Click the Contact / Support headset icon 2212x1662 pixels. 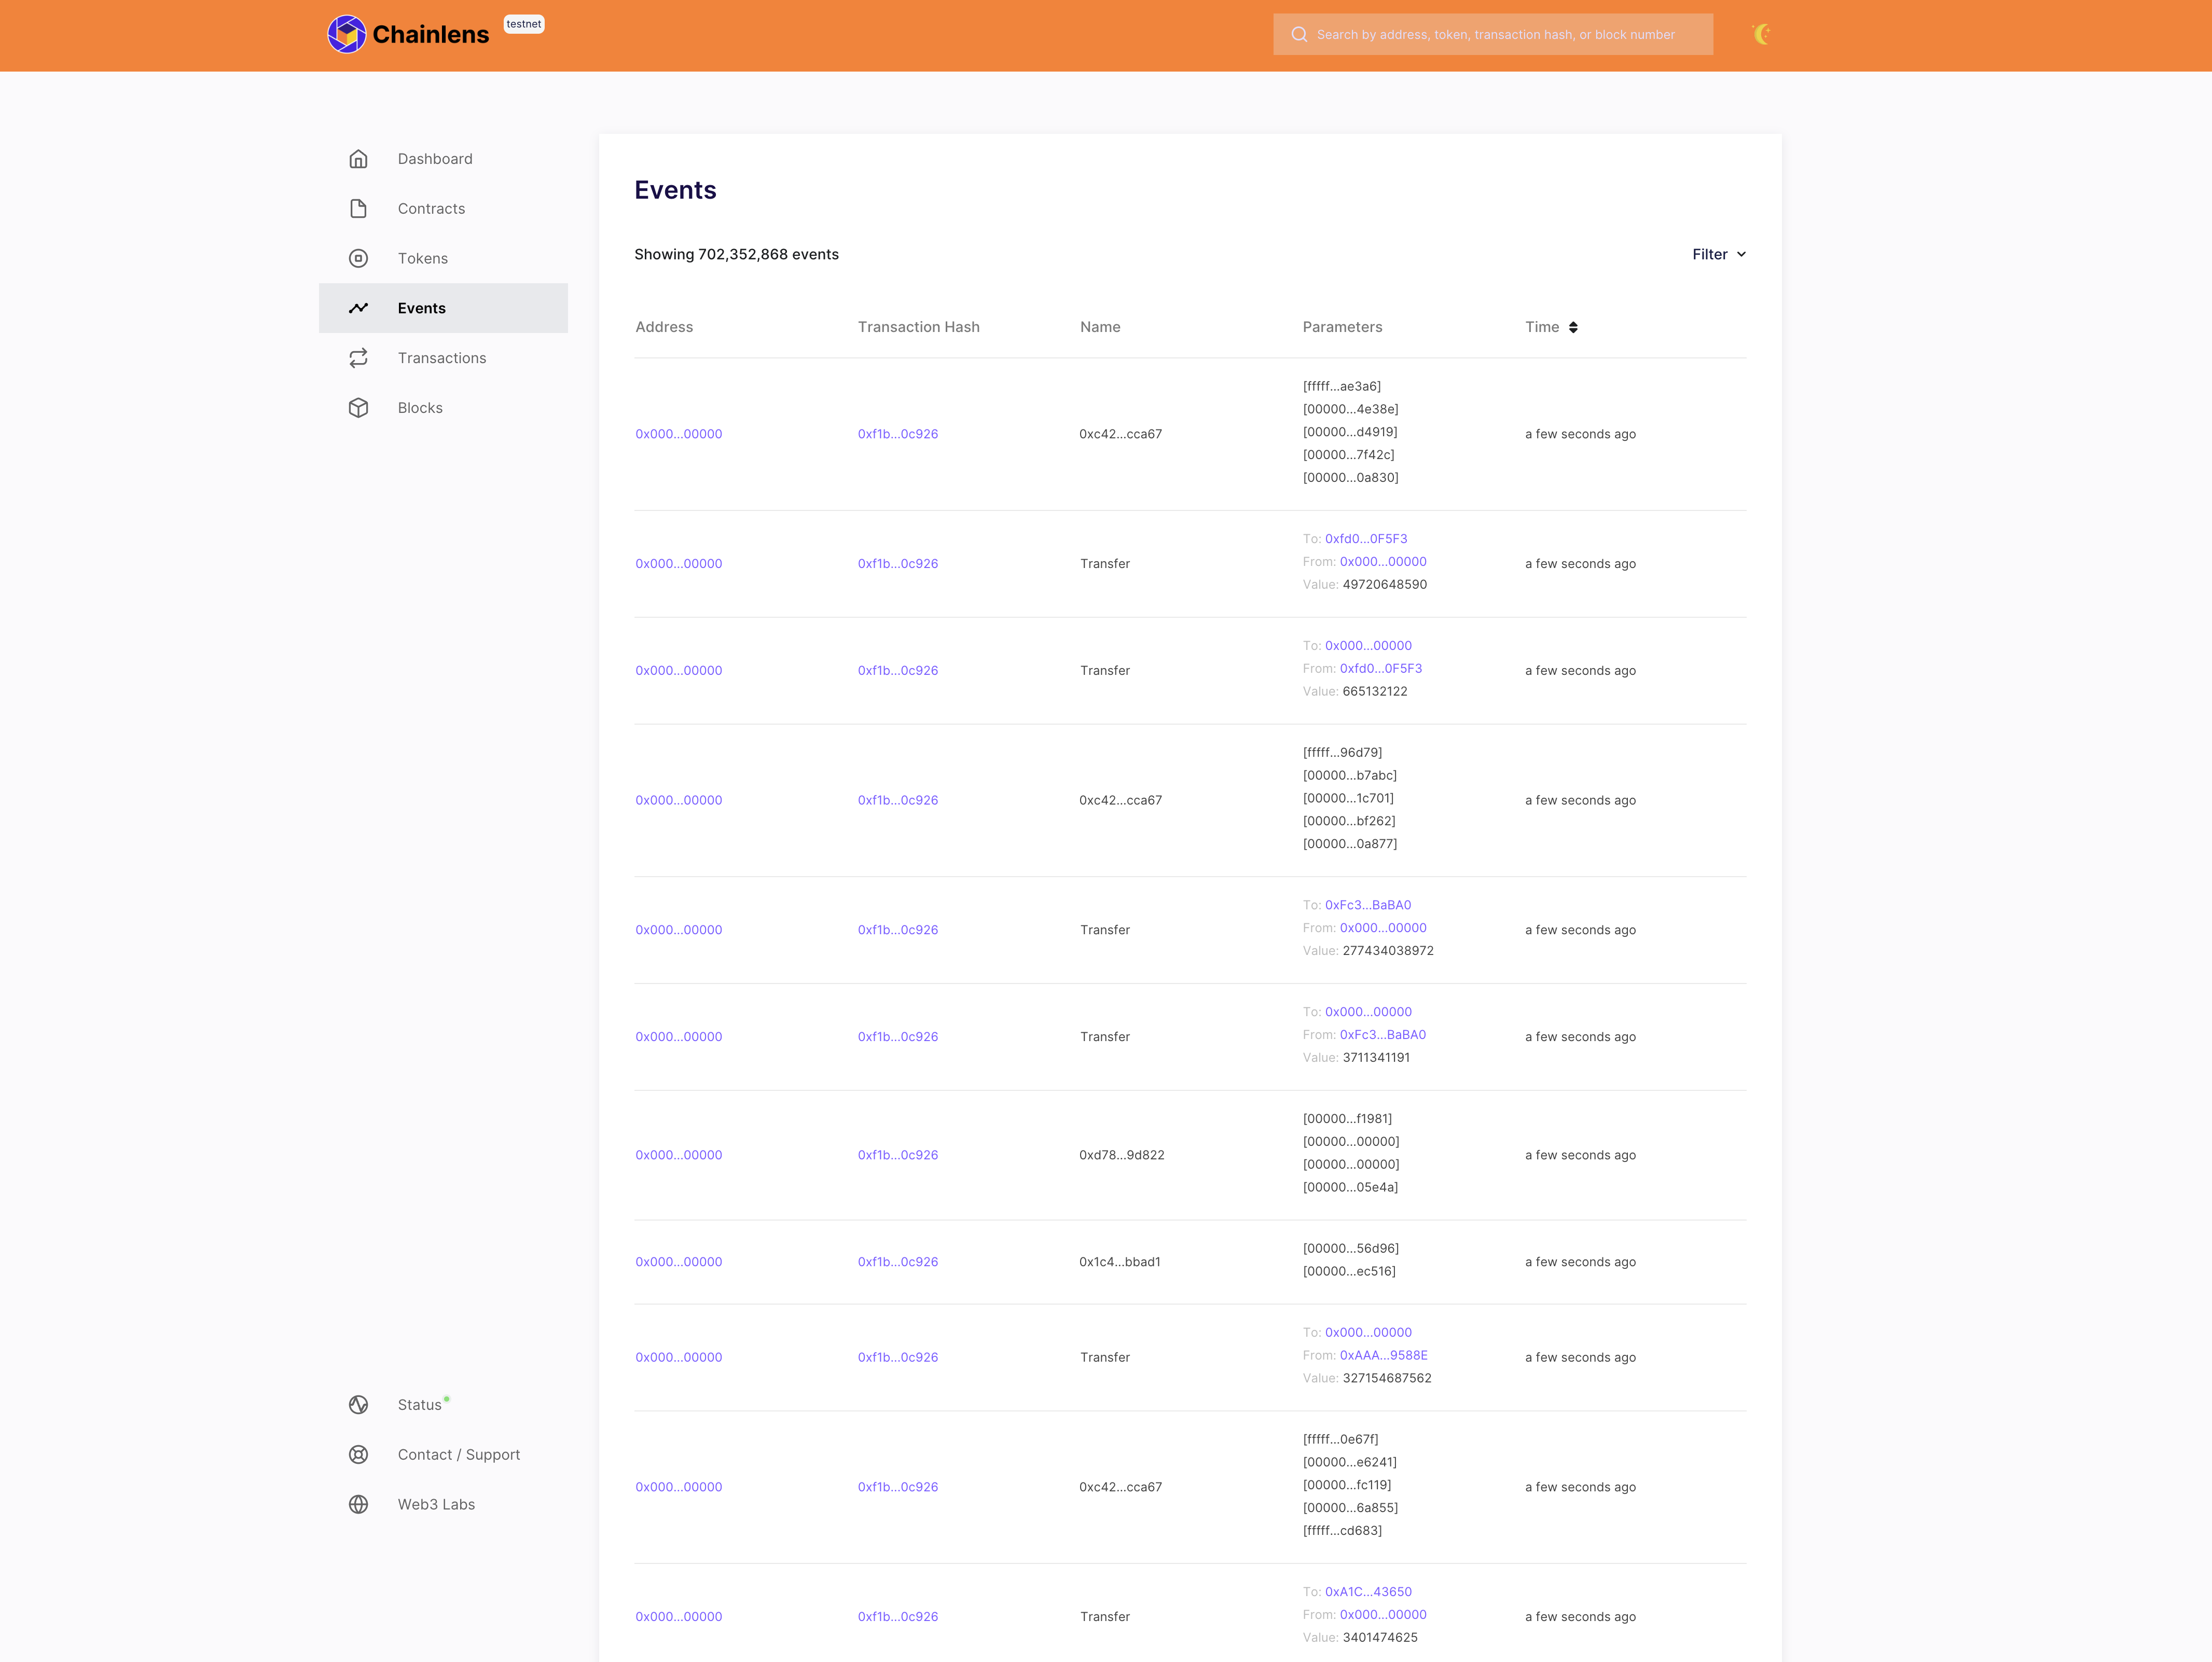click(x=359, y=1454)
